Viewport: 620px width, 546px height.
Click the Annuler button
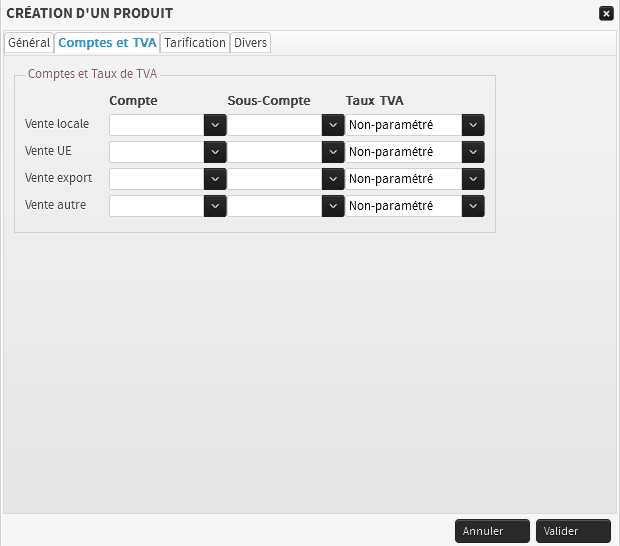coord(492,531)
